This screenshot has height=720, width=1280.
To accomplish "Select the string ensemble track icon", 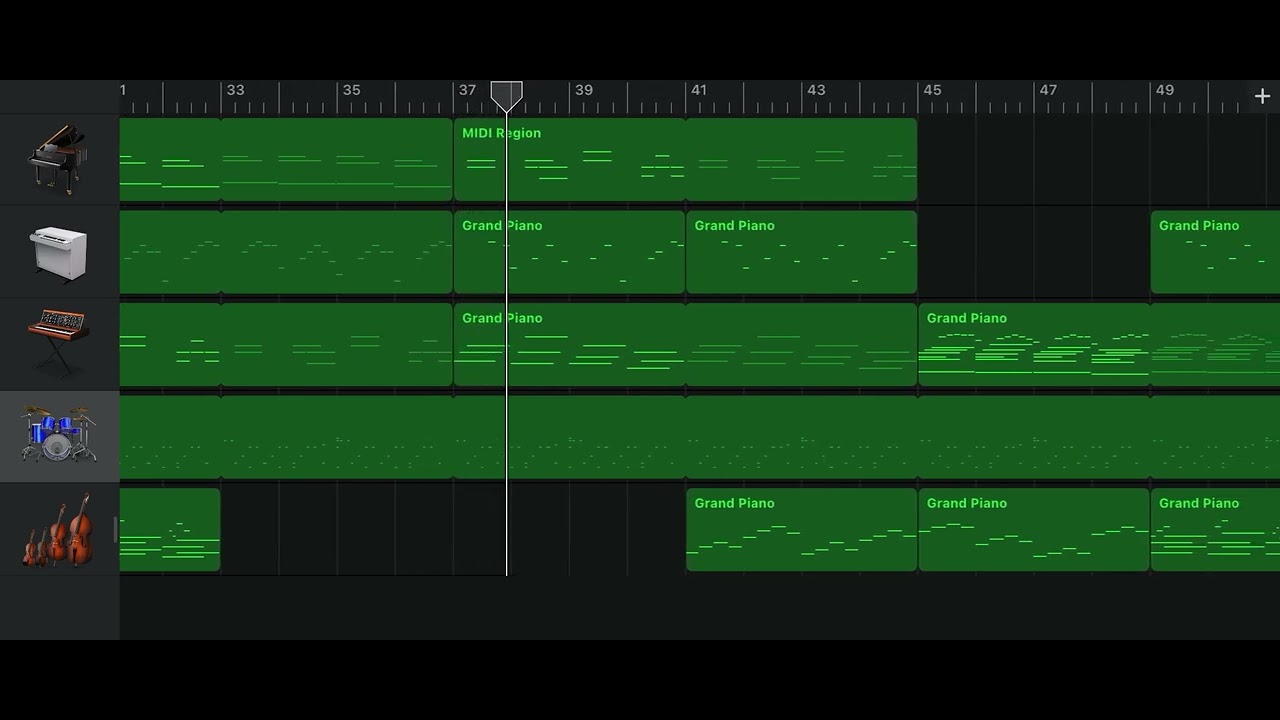I will pyautogui.click(x=58, y=530).
